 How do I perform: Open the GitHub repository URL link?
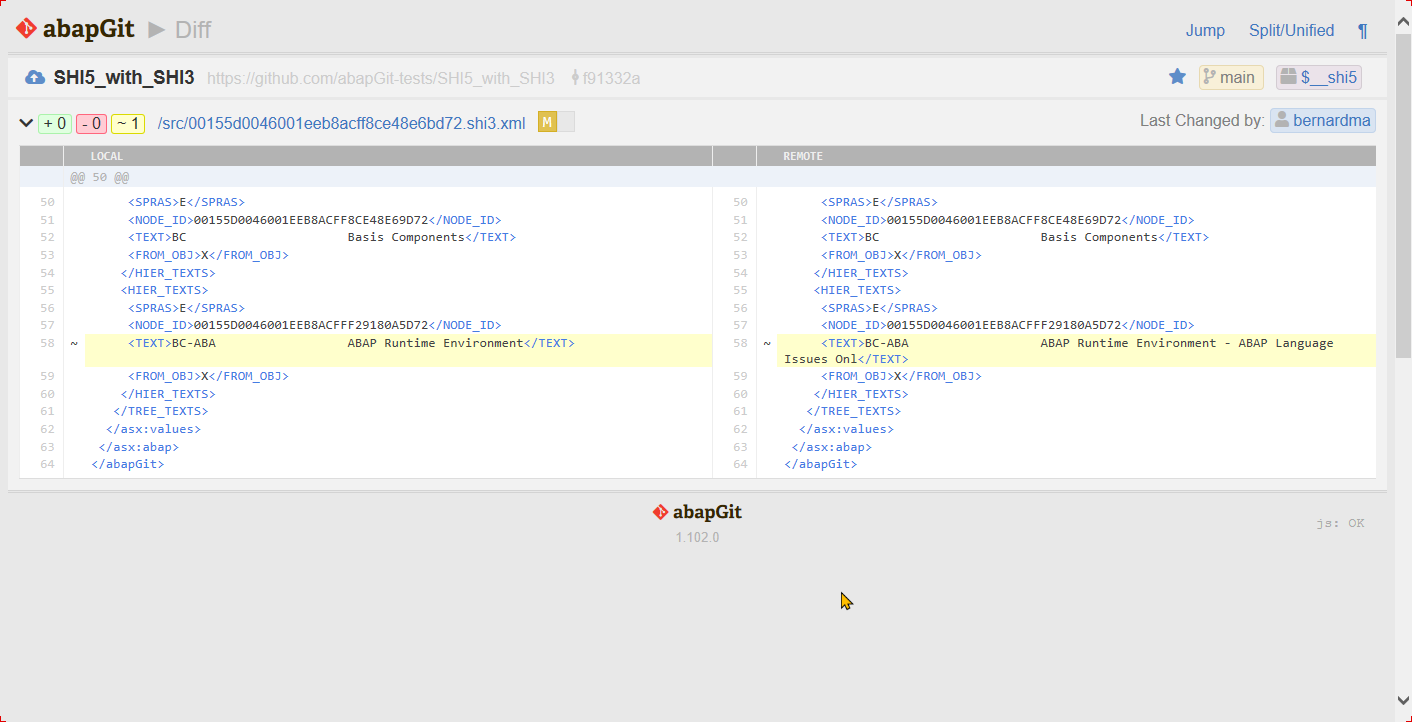tap(380, 78)
